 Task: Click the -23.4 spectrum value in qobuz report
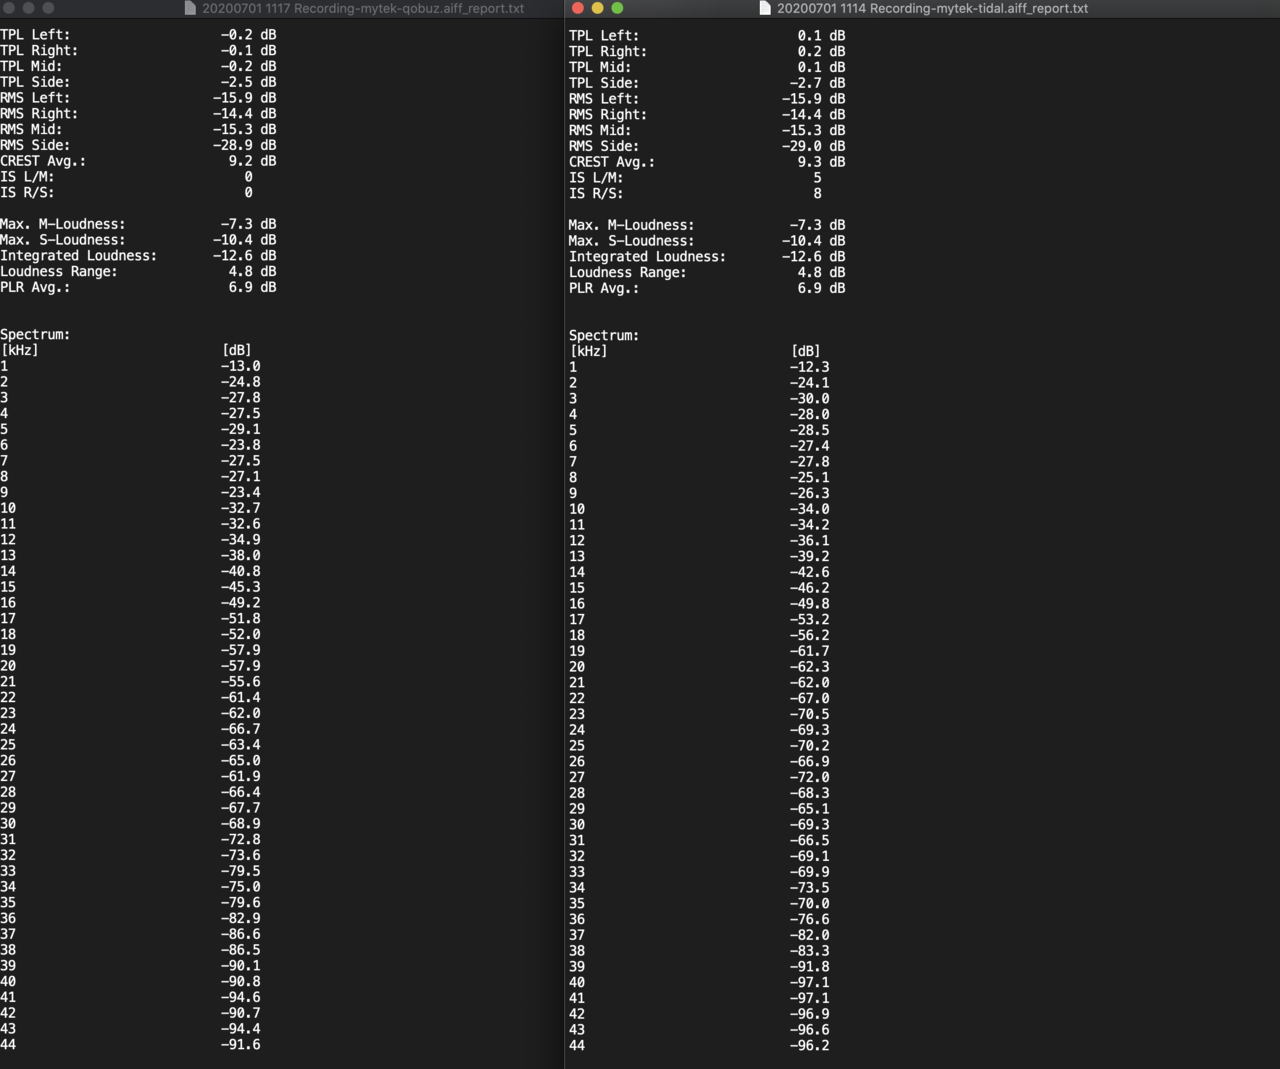pyautogui.click(x=240, y=492)
